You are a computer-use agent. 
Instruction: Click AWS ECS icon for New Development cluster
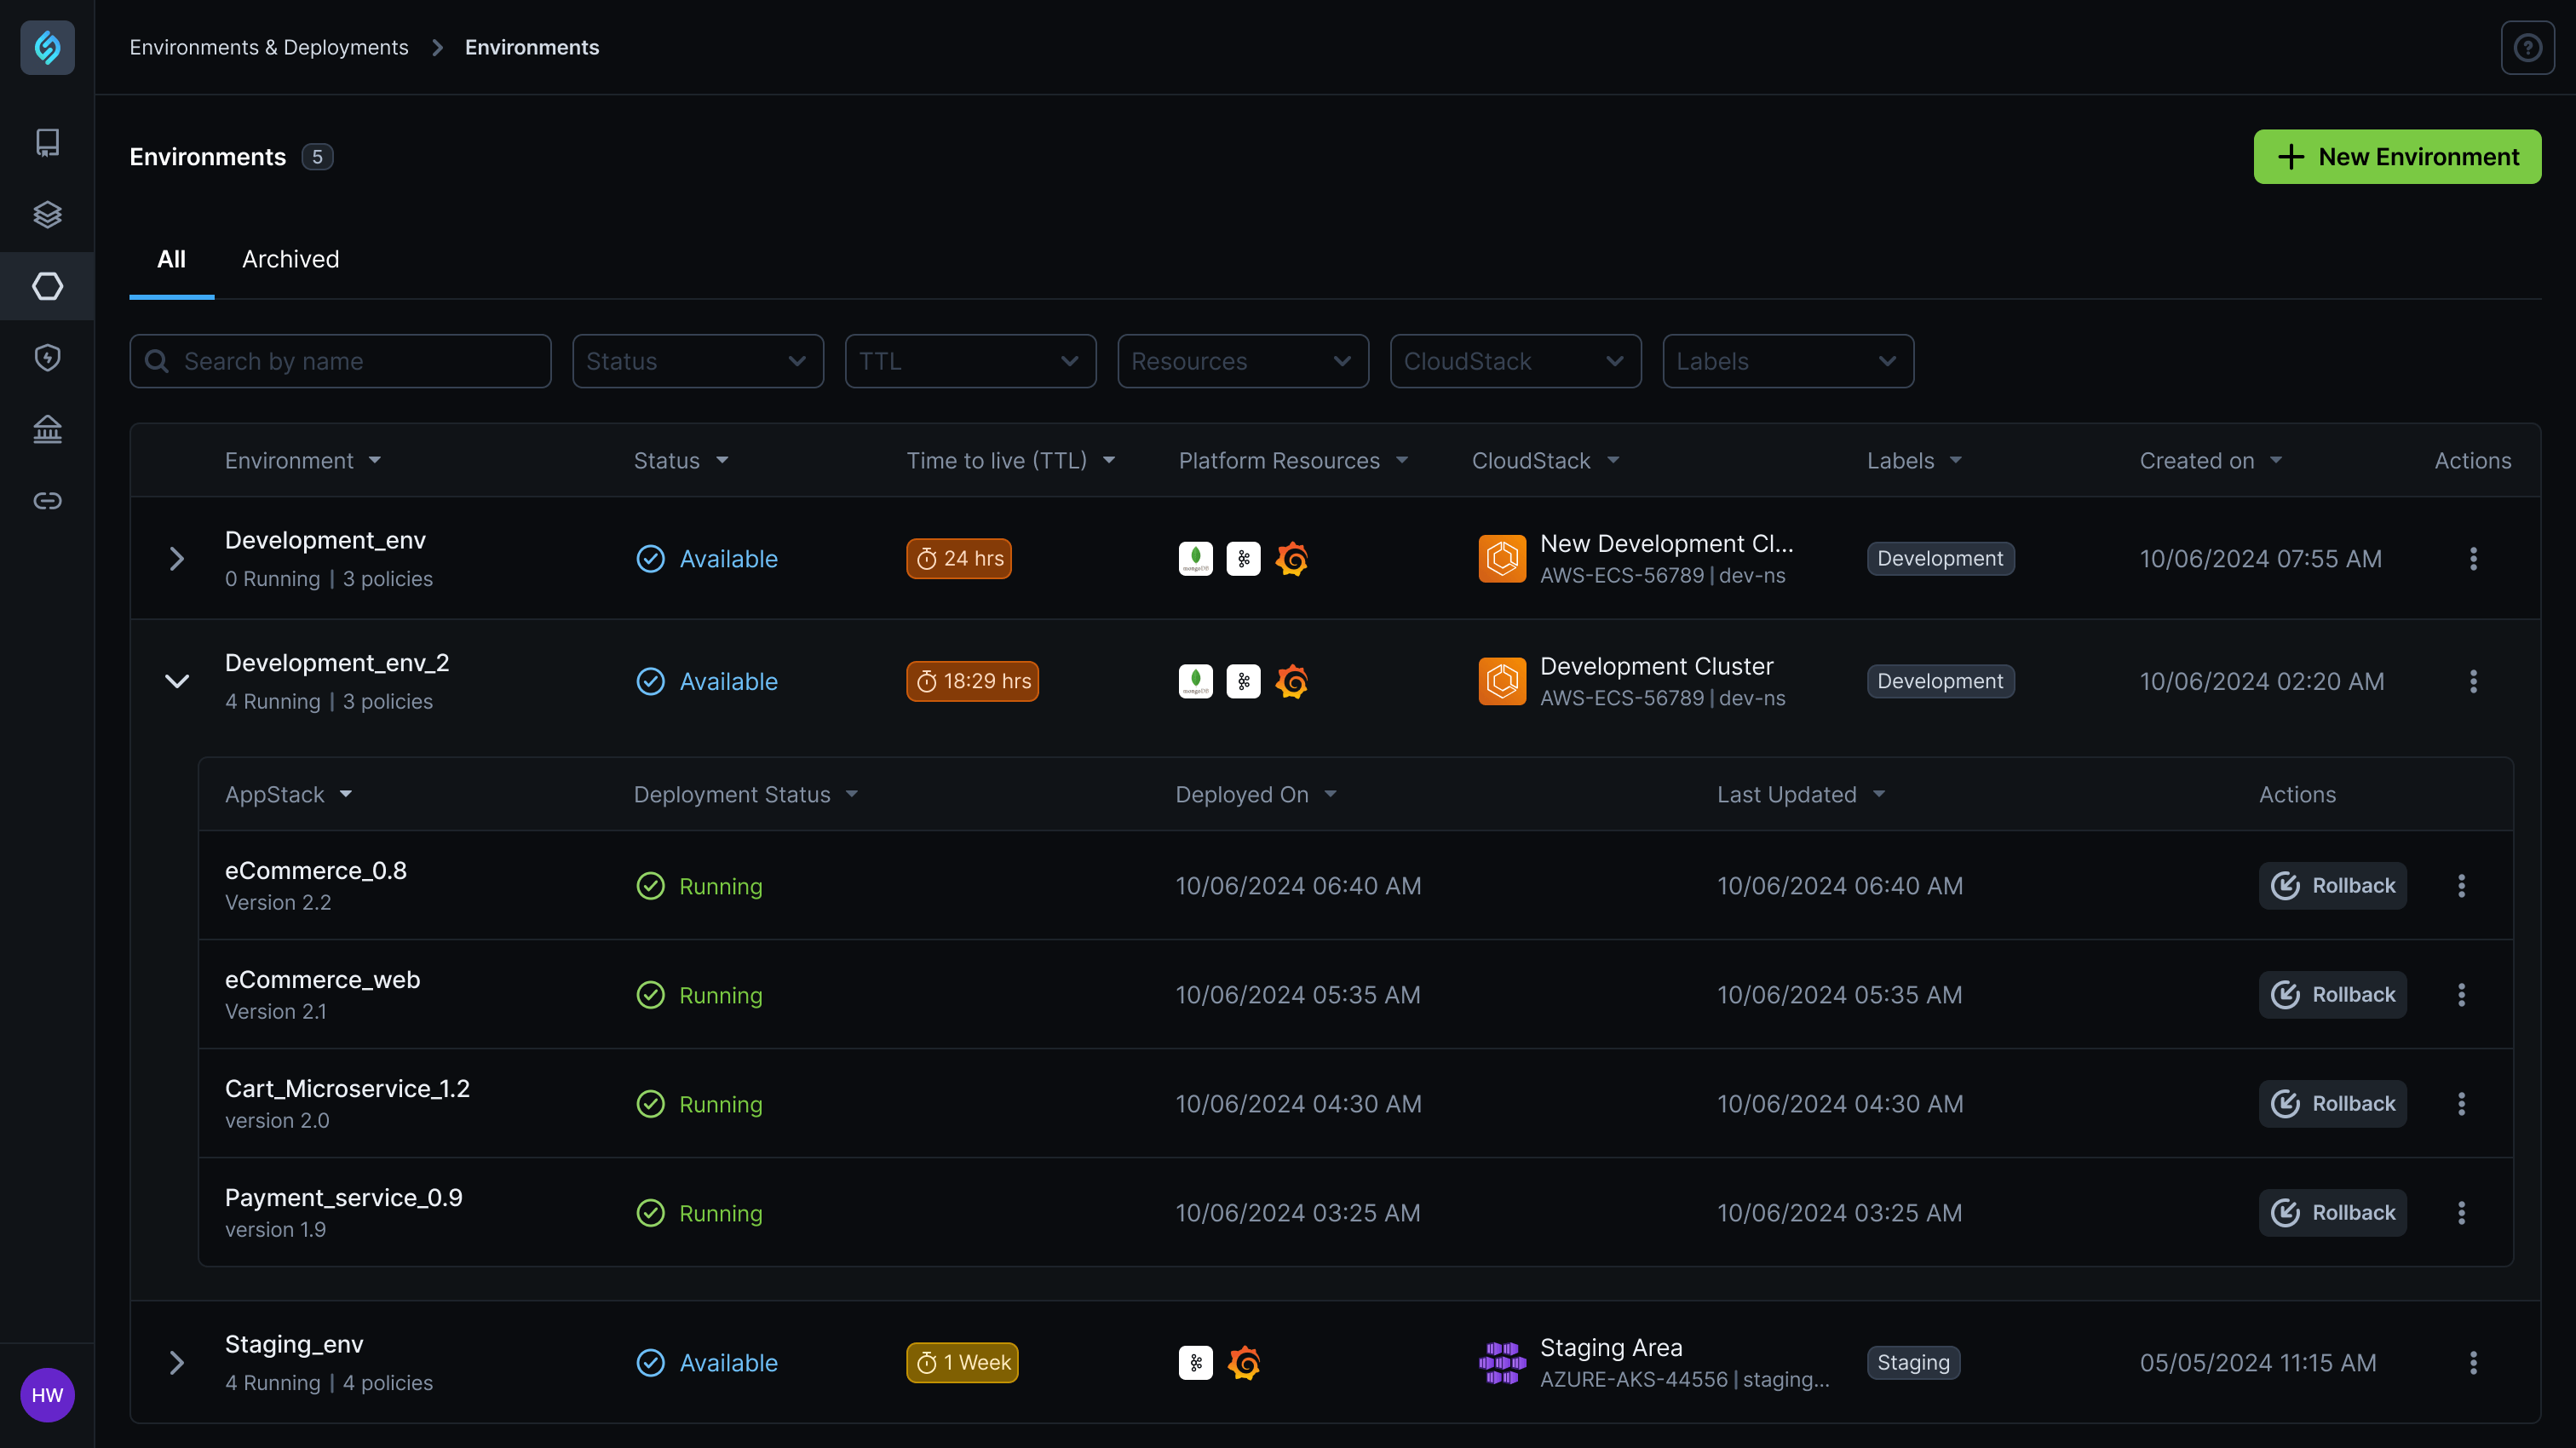pyautogui.click(x=1502, y=559)
